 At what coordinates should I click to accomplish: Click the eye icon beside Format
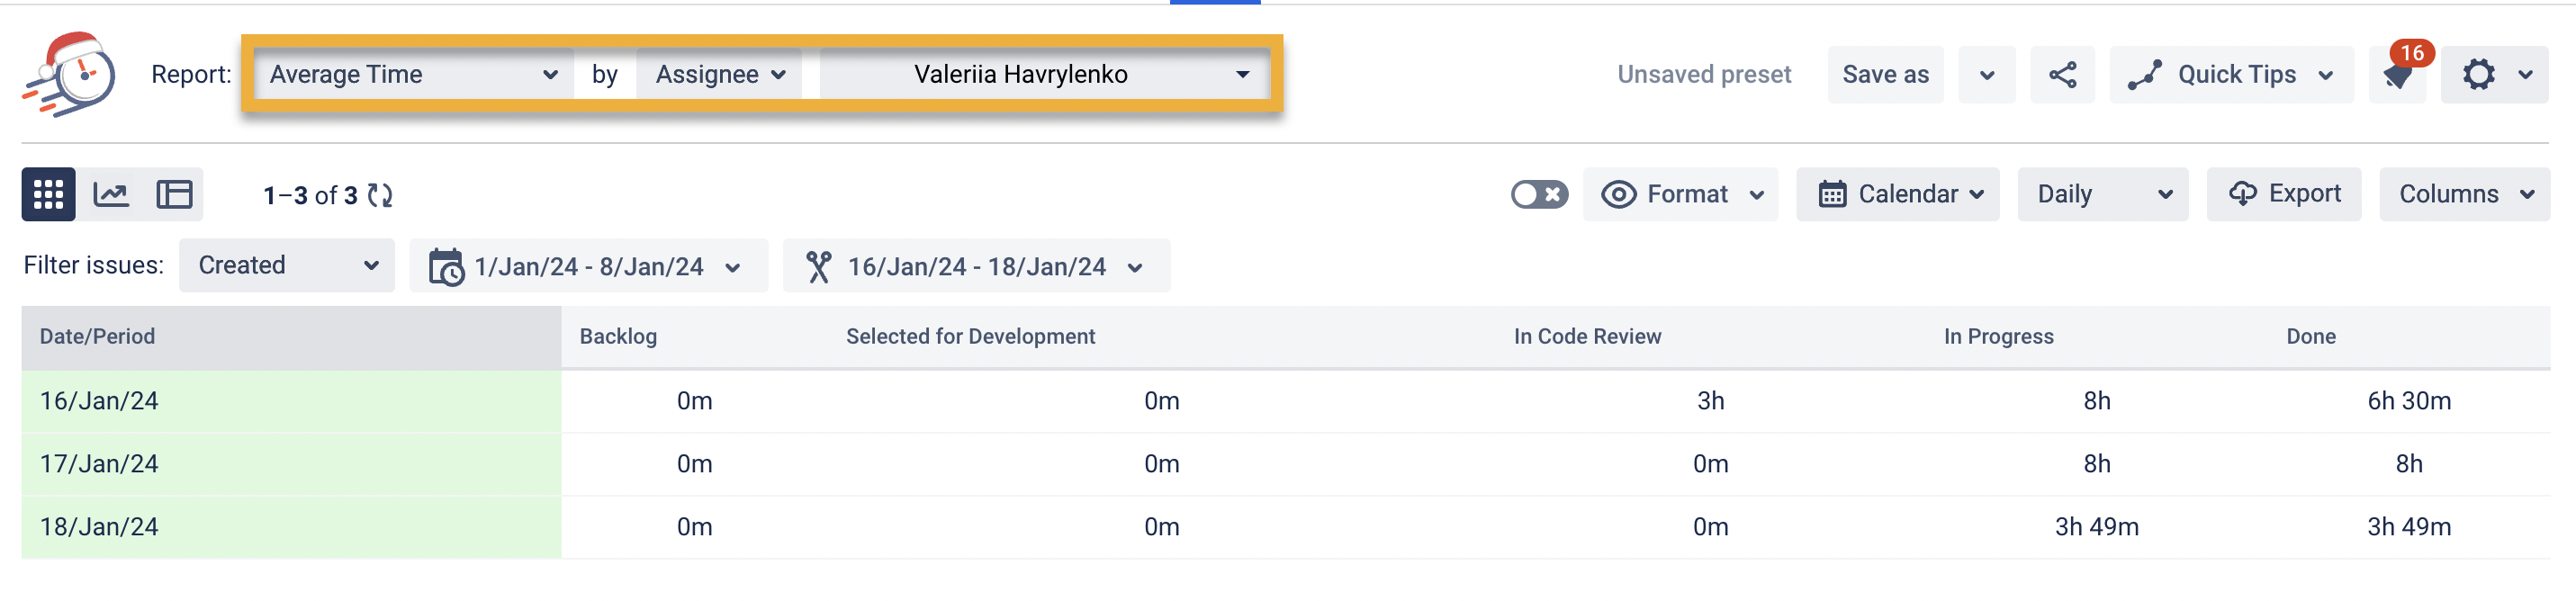click(1619, 194)
